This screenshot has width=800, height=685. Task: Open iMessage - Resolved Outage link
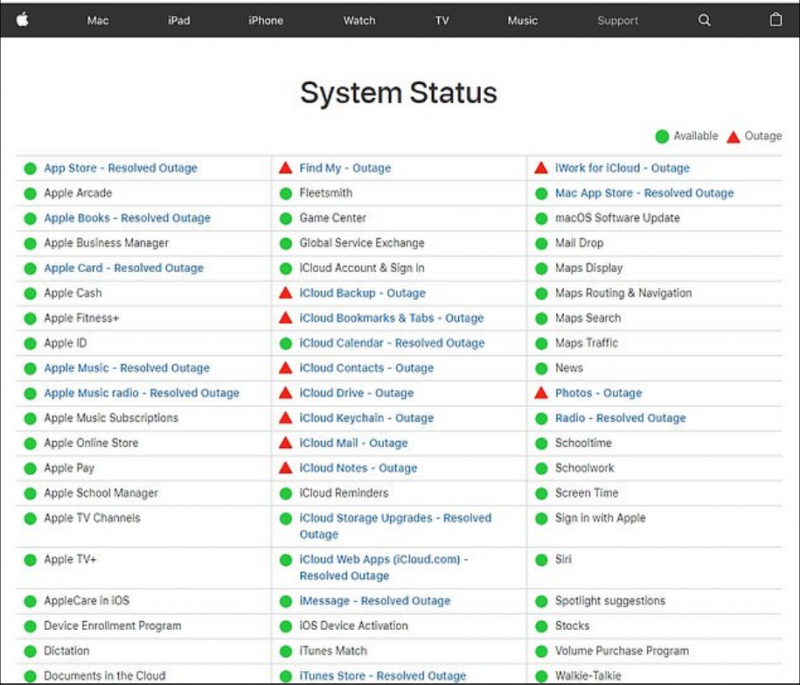point(375,601)
